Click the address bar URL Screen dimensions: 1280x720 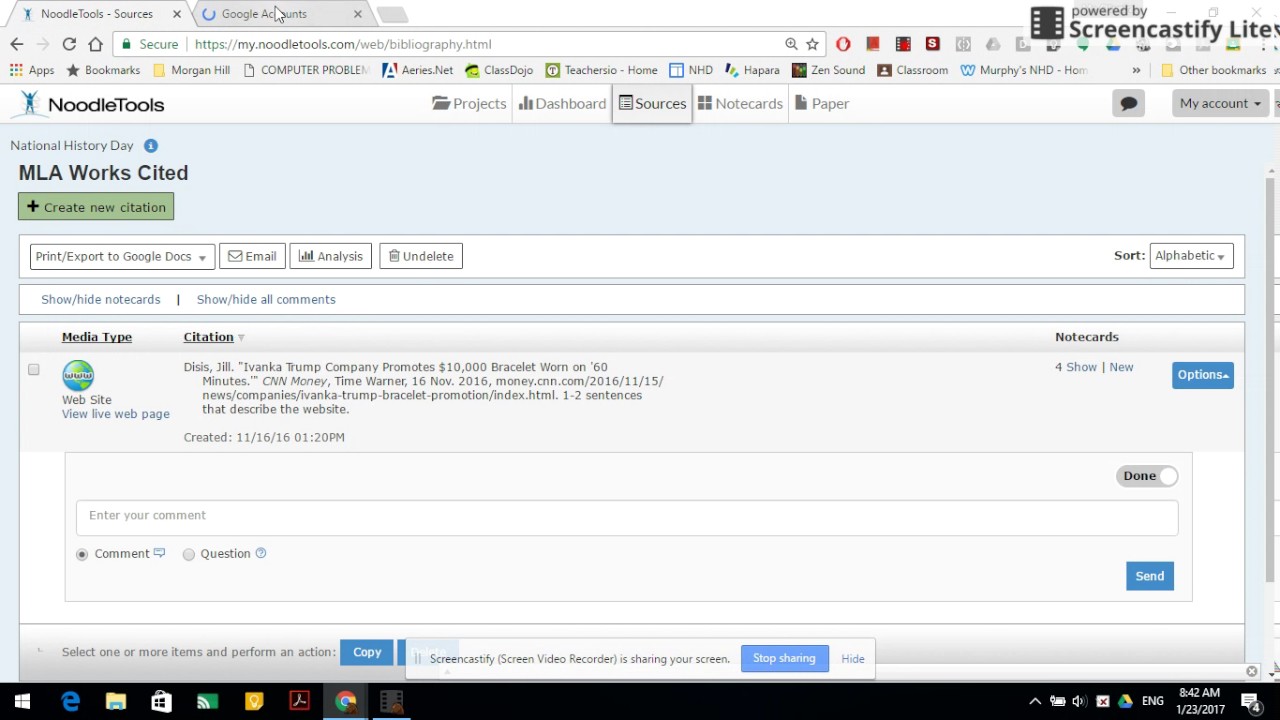(x=343, y=44)
